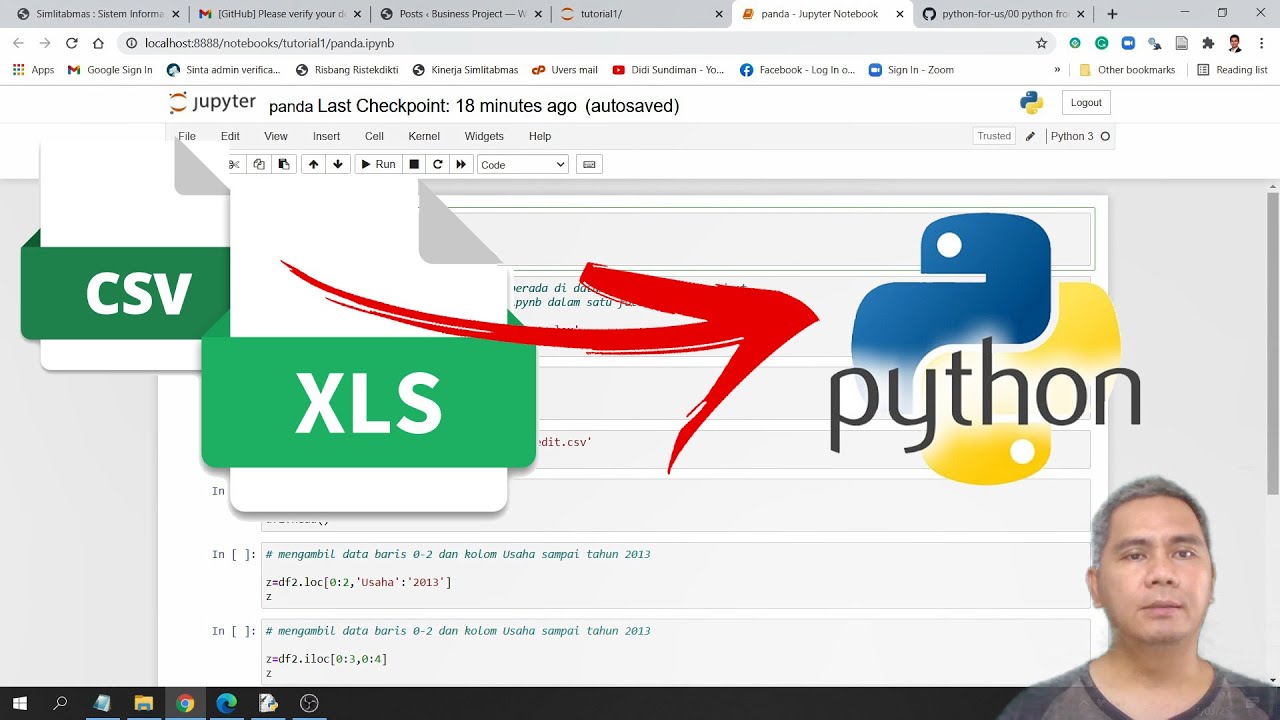Open the Insert menu
The height and width of the screenshot is (720, 1280).
tap(326, 136)
